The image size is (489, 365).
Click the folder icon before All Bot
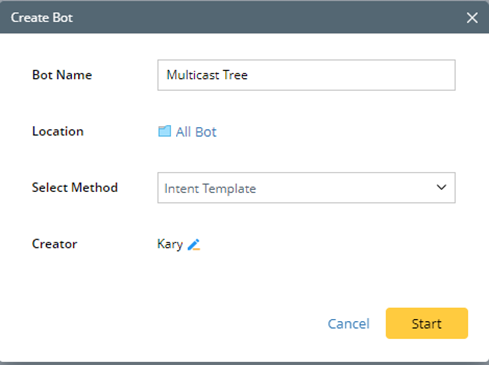tap(164, 131)
